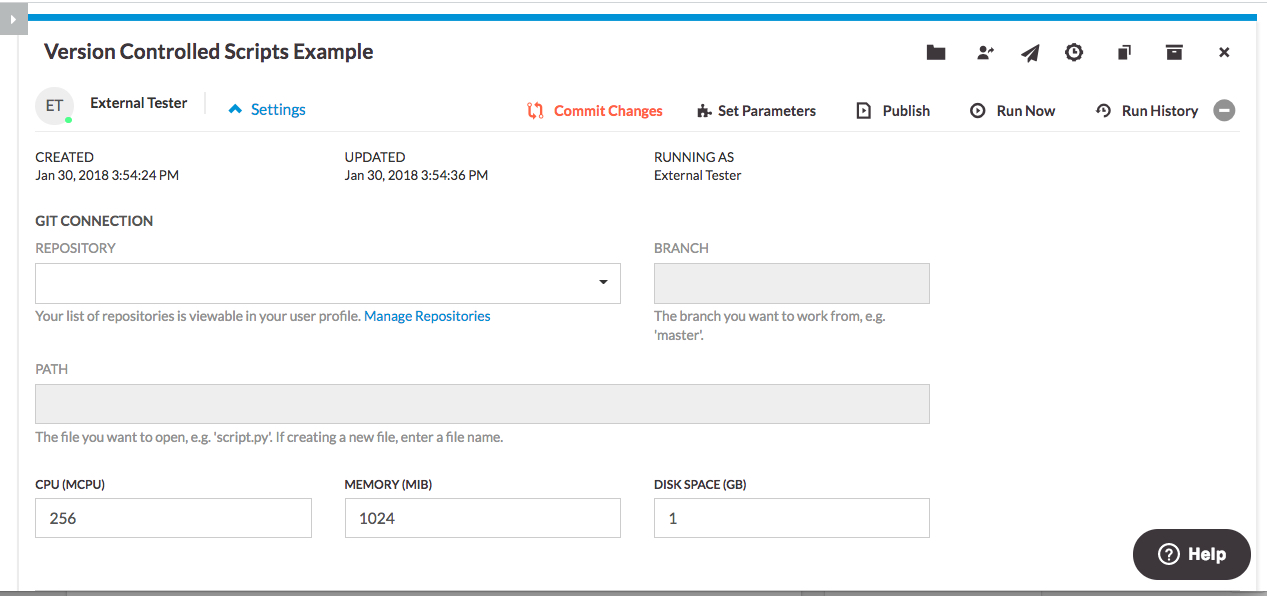Click the archive box icon

pyautogui.click(x=1174, y=53)
